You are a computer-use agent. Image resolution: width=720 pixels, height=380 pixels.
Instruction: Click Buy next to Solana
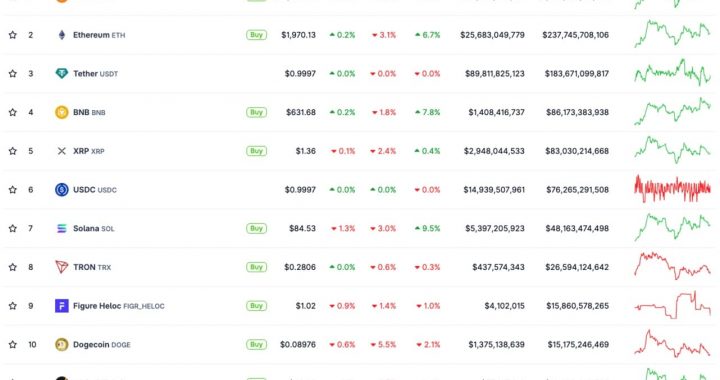tap(256, 229)
